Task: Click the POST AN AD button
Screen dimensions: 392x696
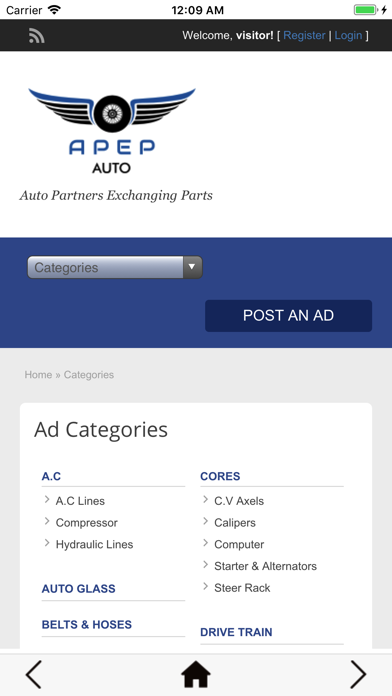Action: pyautogui.click(x=289, y=316)
